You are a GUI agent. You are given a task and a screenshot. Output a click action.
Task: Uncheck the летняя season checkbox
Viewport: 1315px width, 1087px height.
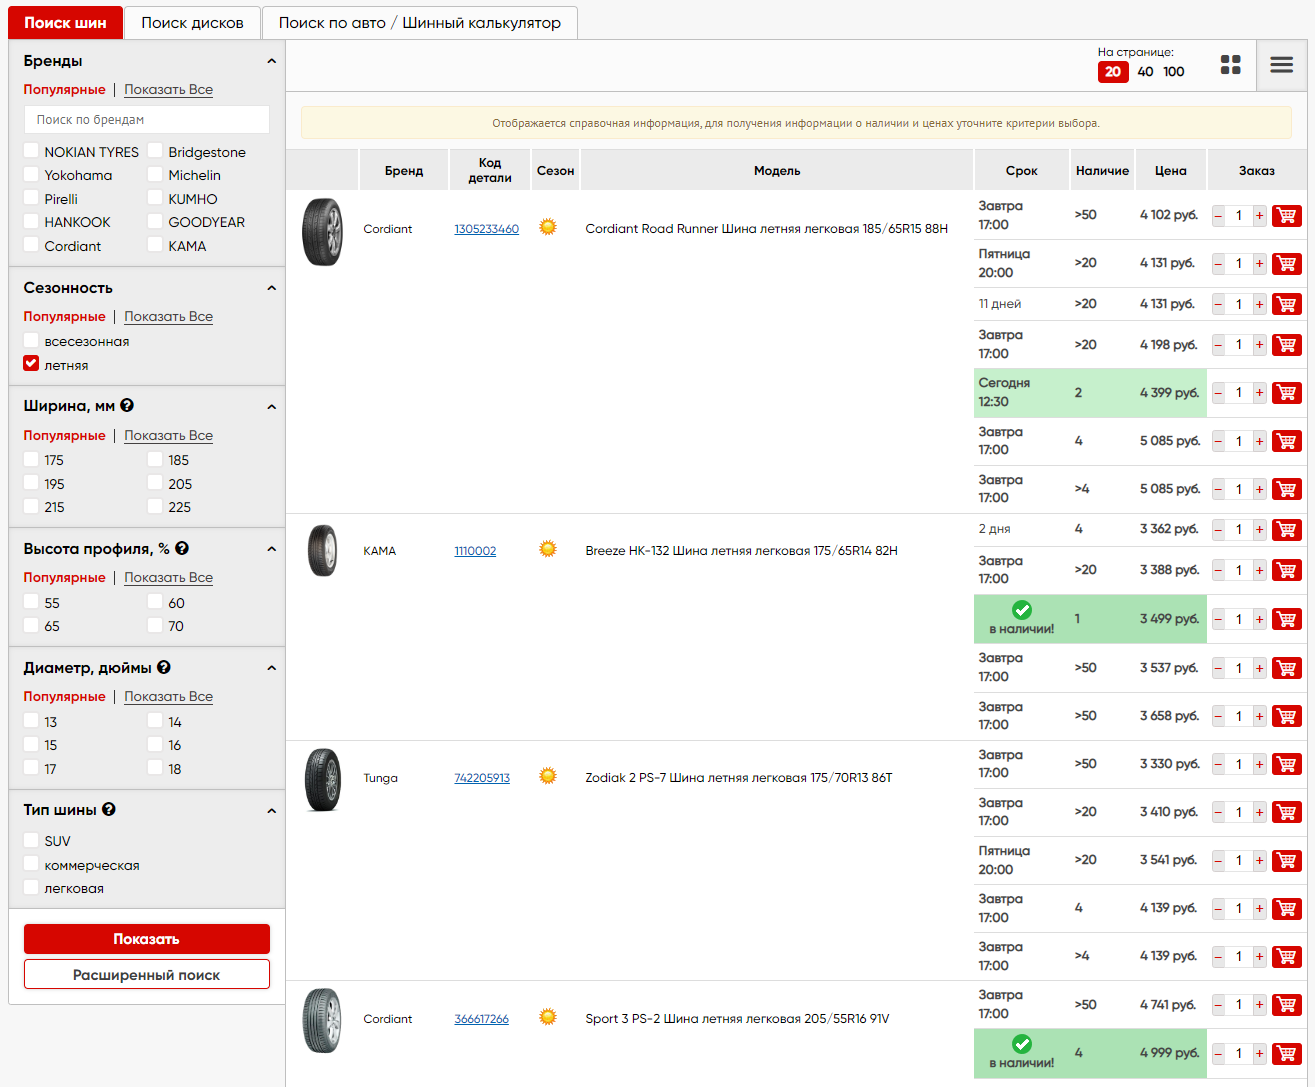[x=31, y=364]
